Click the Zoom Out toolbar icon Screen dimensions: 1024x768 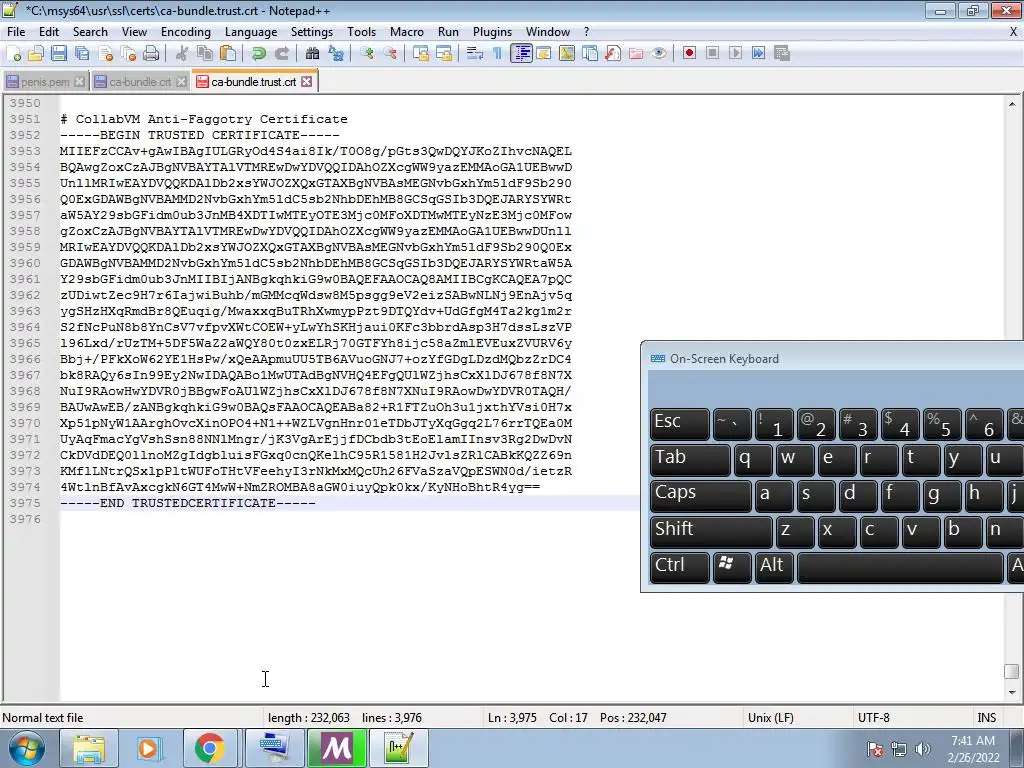pos(390,54)
